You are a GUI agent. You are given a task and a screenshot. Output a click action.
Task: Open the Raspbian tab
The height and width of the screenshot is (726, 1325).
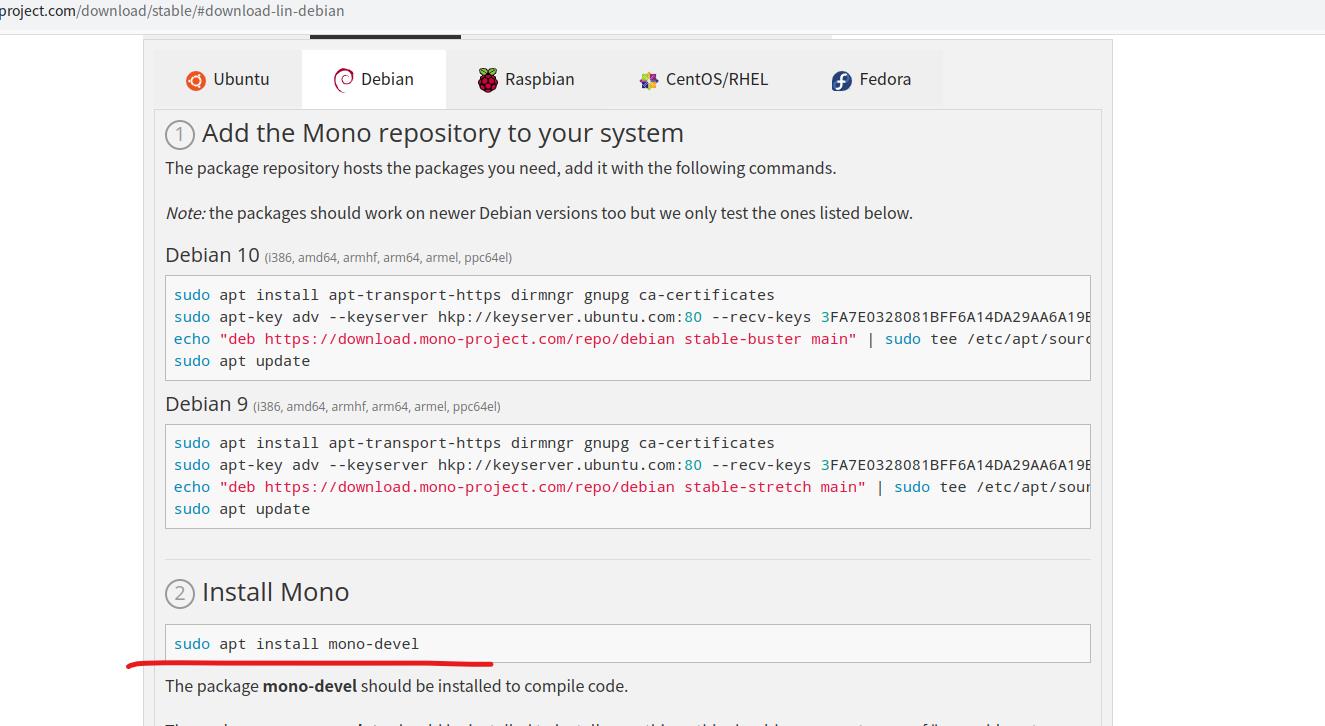tap(526, 79)
